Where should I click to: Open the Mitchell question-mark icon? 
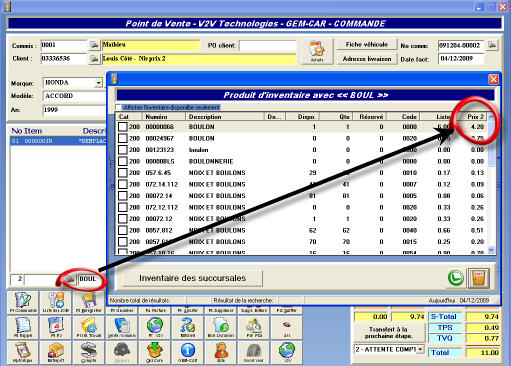click(x=188, y=327)
